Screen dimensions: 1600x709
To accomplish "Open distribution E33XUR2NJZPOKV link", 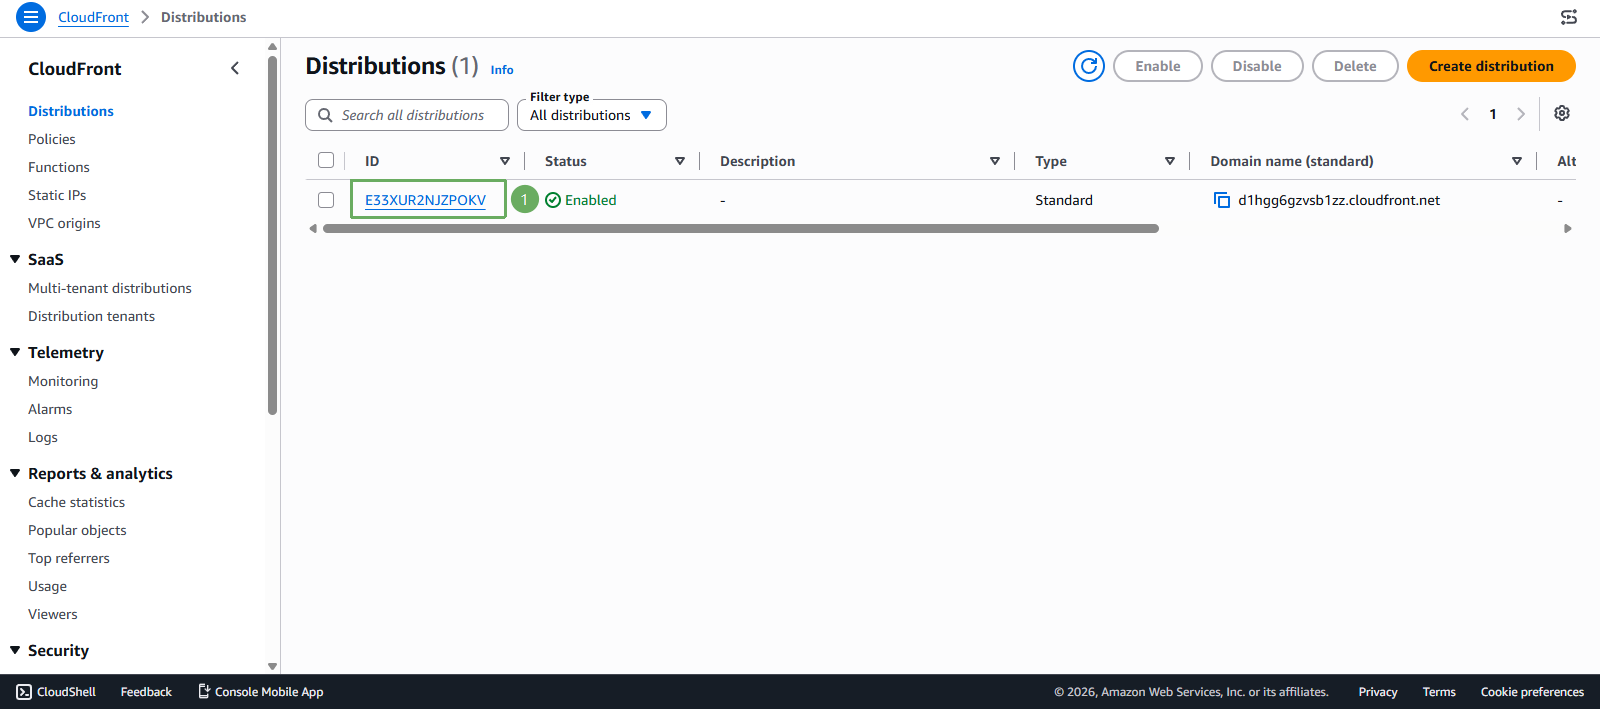I will [x=425, y=200].
